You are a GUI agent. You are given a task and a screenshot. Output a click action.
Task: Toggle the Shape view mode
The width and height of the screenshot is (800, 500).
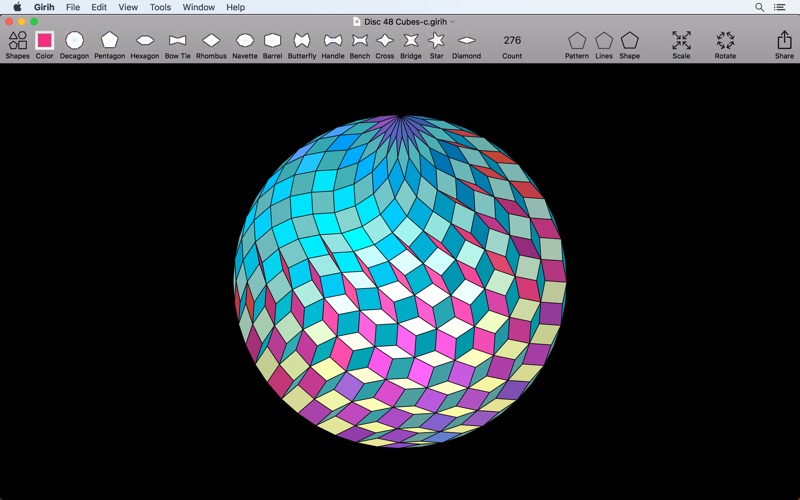629,41
